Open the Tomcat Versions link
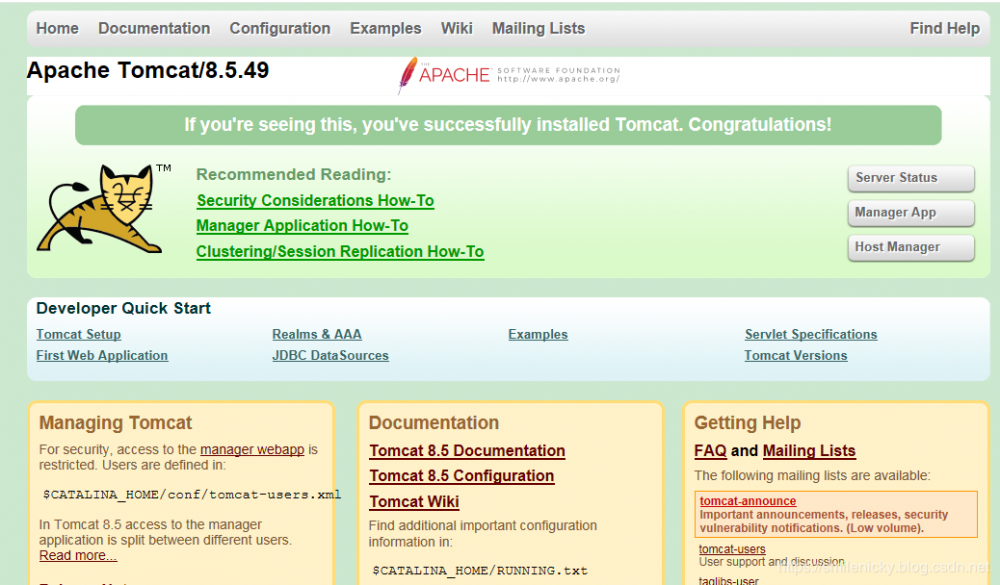This screenshot has width=1000, height=585. pos(796,355)
